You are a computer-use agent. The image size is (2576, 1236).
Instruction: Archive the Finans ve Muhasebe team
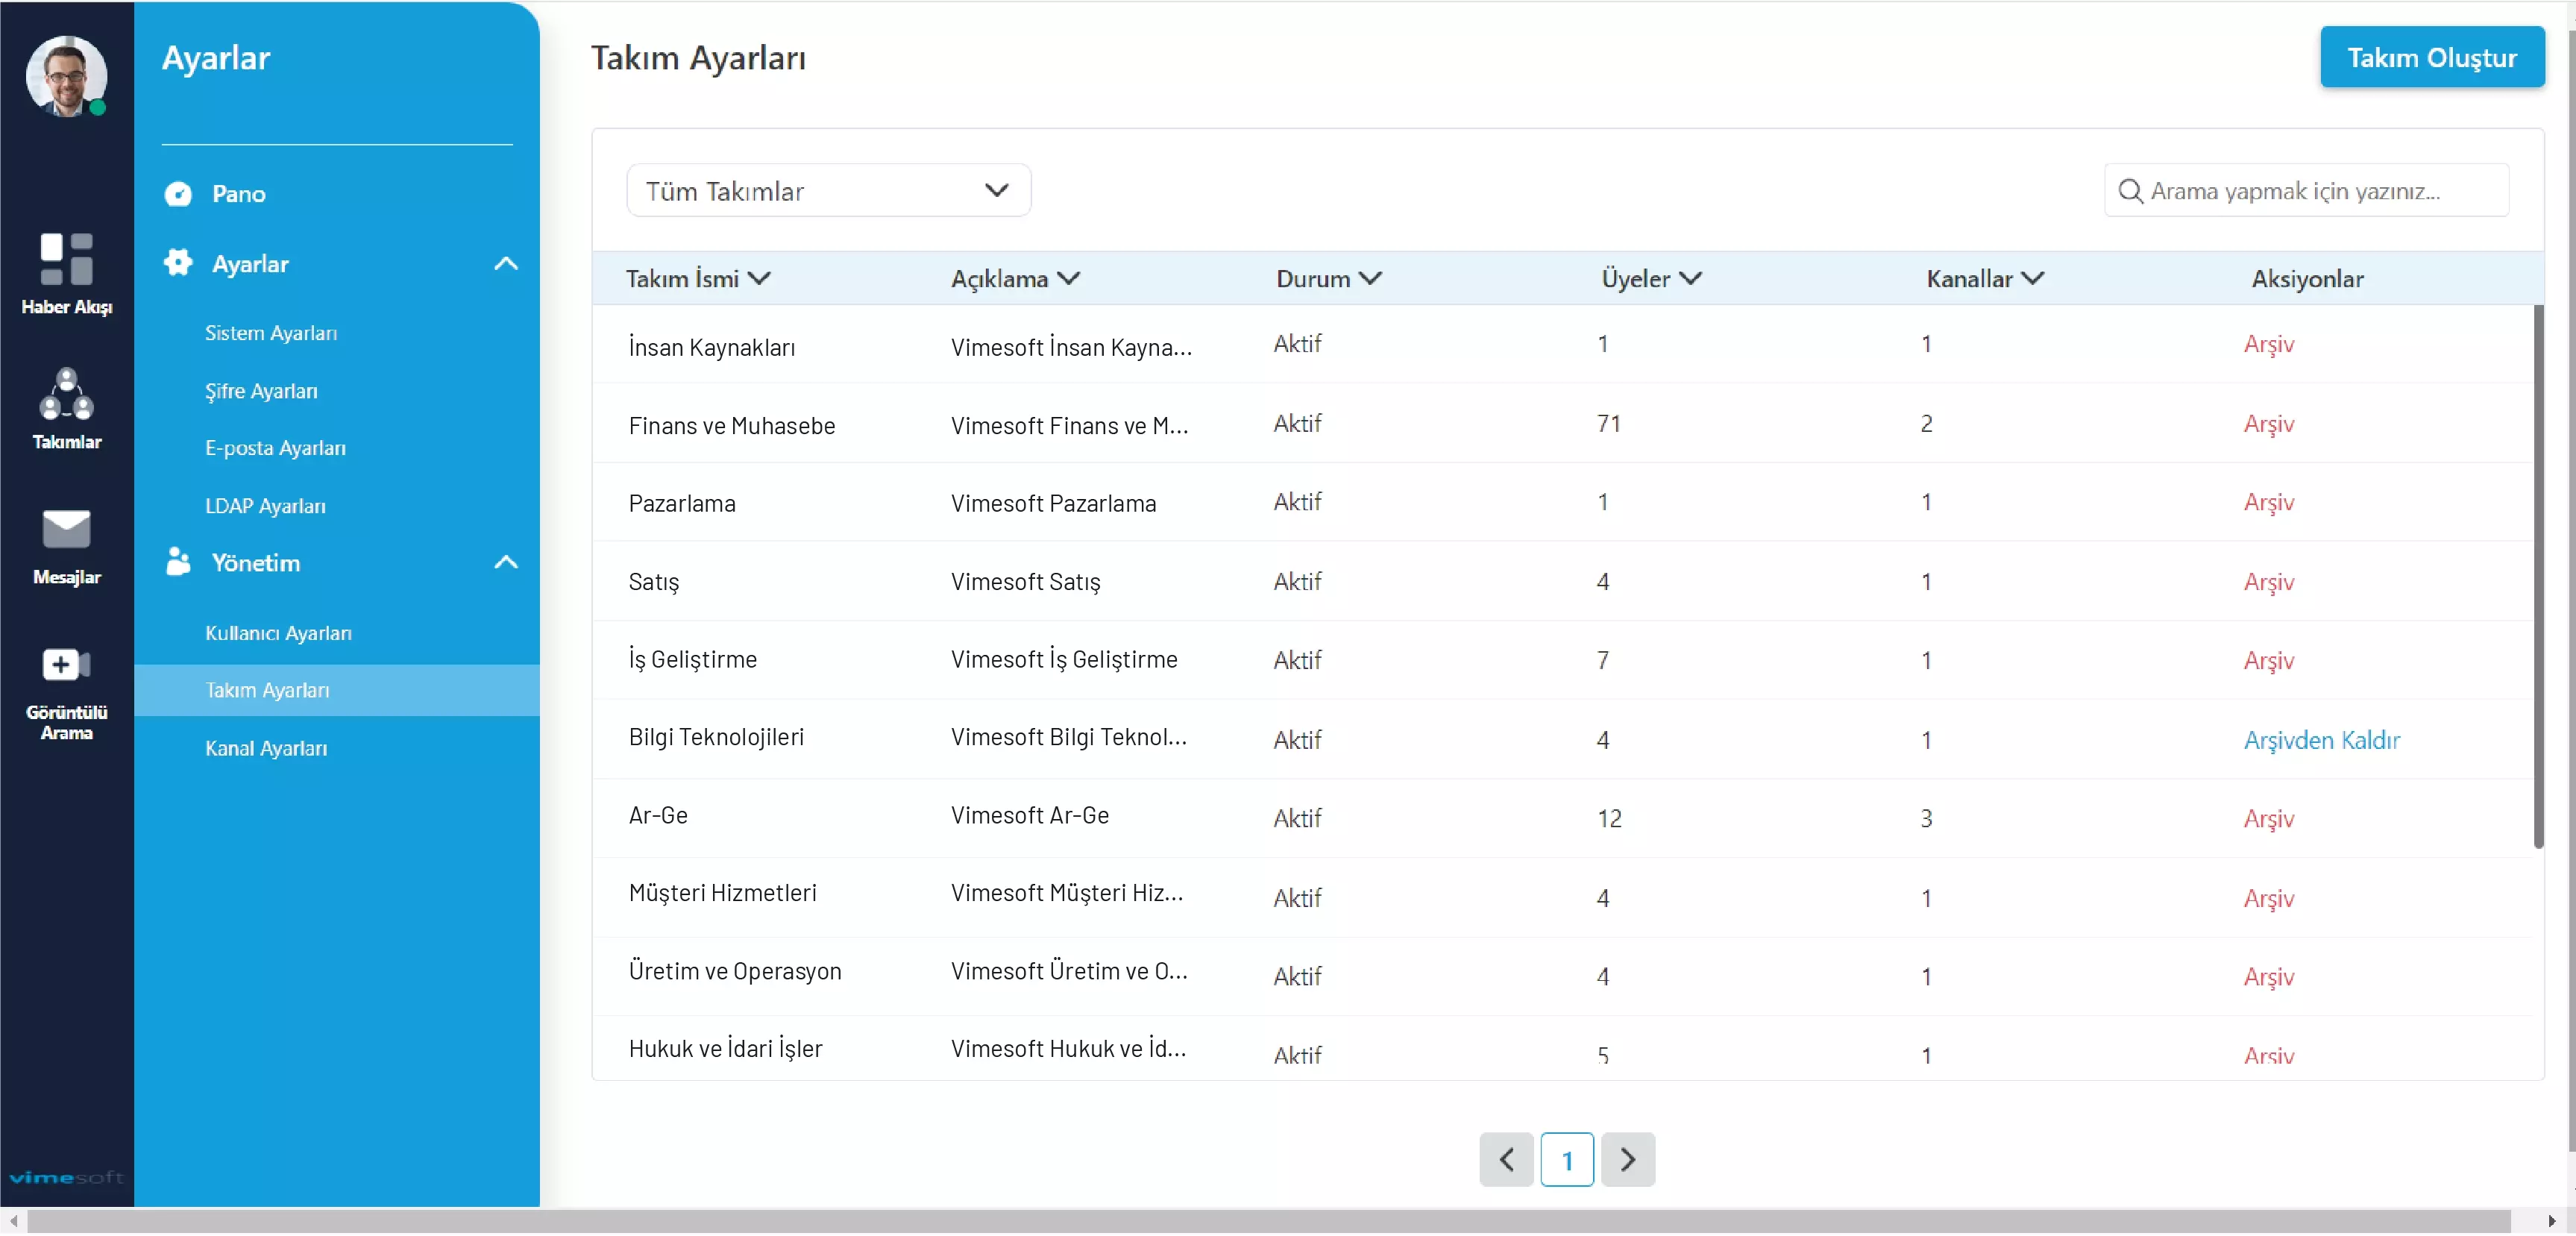tap(2268, 424)
